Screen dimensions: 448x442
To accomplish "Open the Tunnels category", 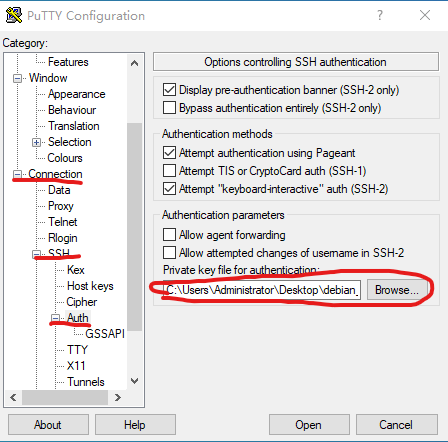I will pos(86,382).
